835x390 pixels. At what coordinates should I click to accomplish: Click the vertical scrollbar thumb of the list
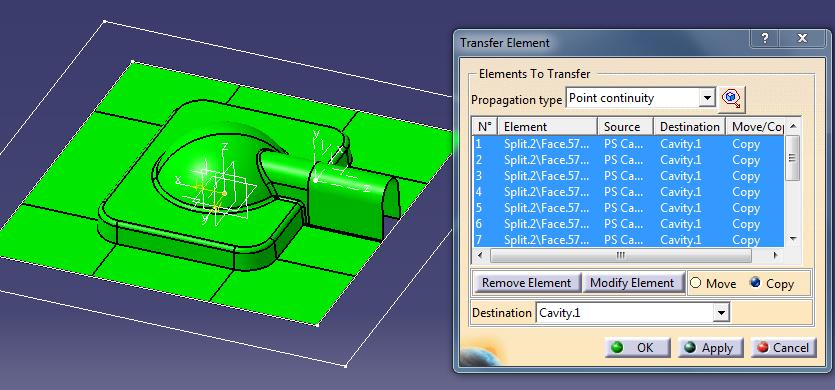(792, 158)
